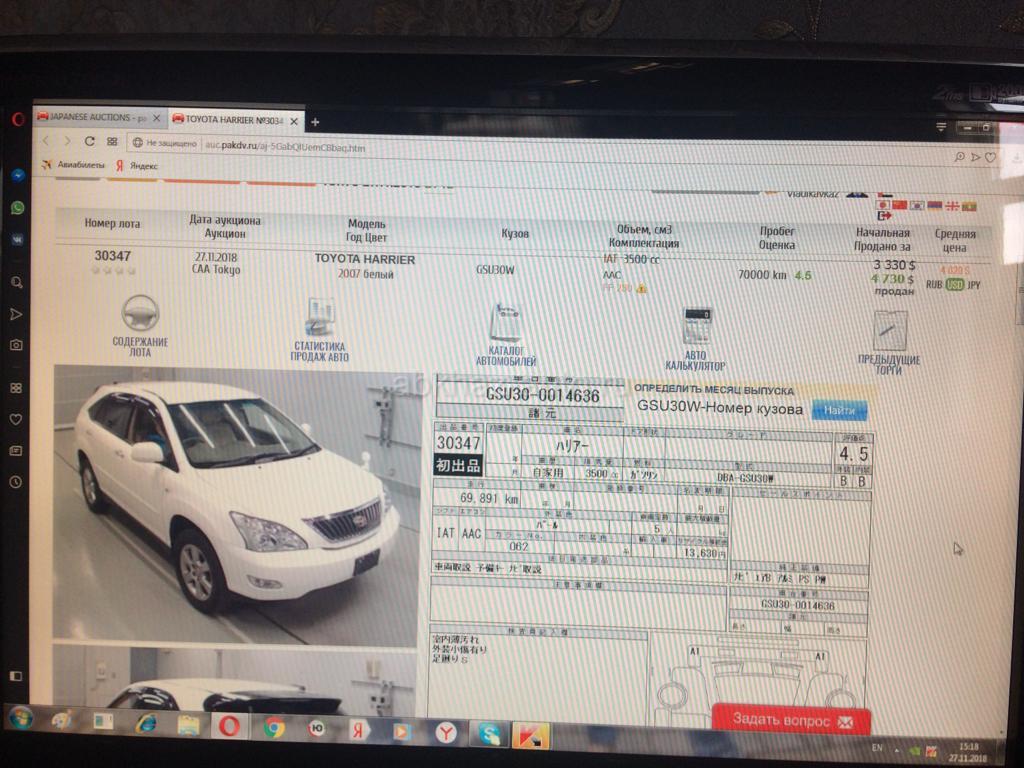Open Messenger in Opera sidebar
This screenshot has width=1024, height=768.
pos(17,174)
